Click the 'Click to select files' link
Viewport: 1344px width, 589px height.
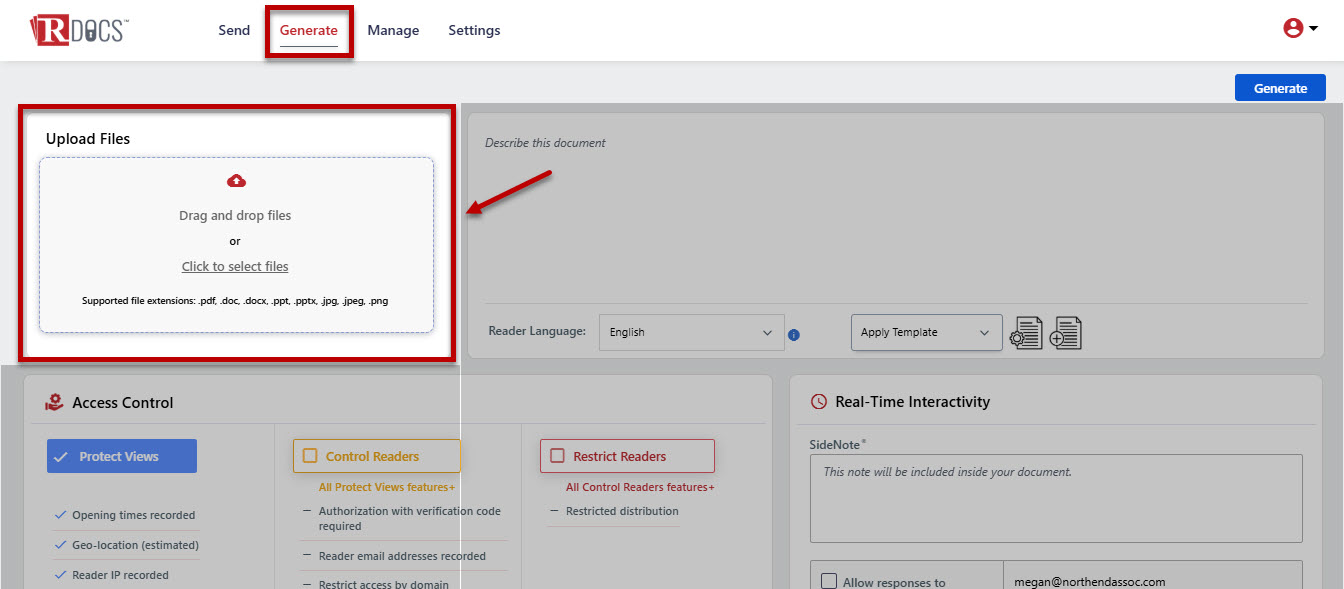235,267
